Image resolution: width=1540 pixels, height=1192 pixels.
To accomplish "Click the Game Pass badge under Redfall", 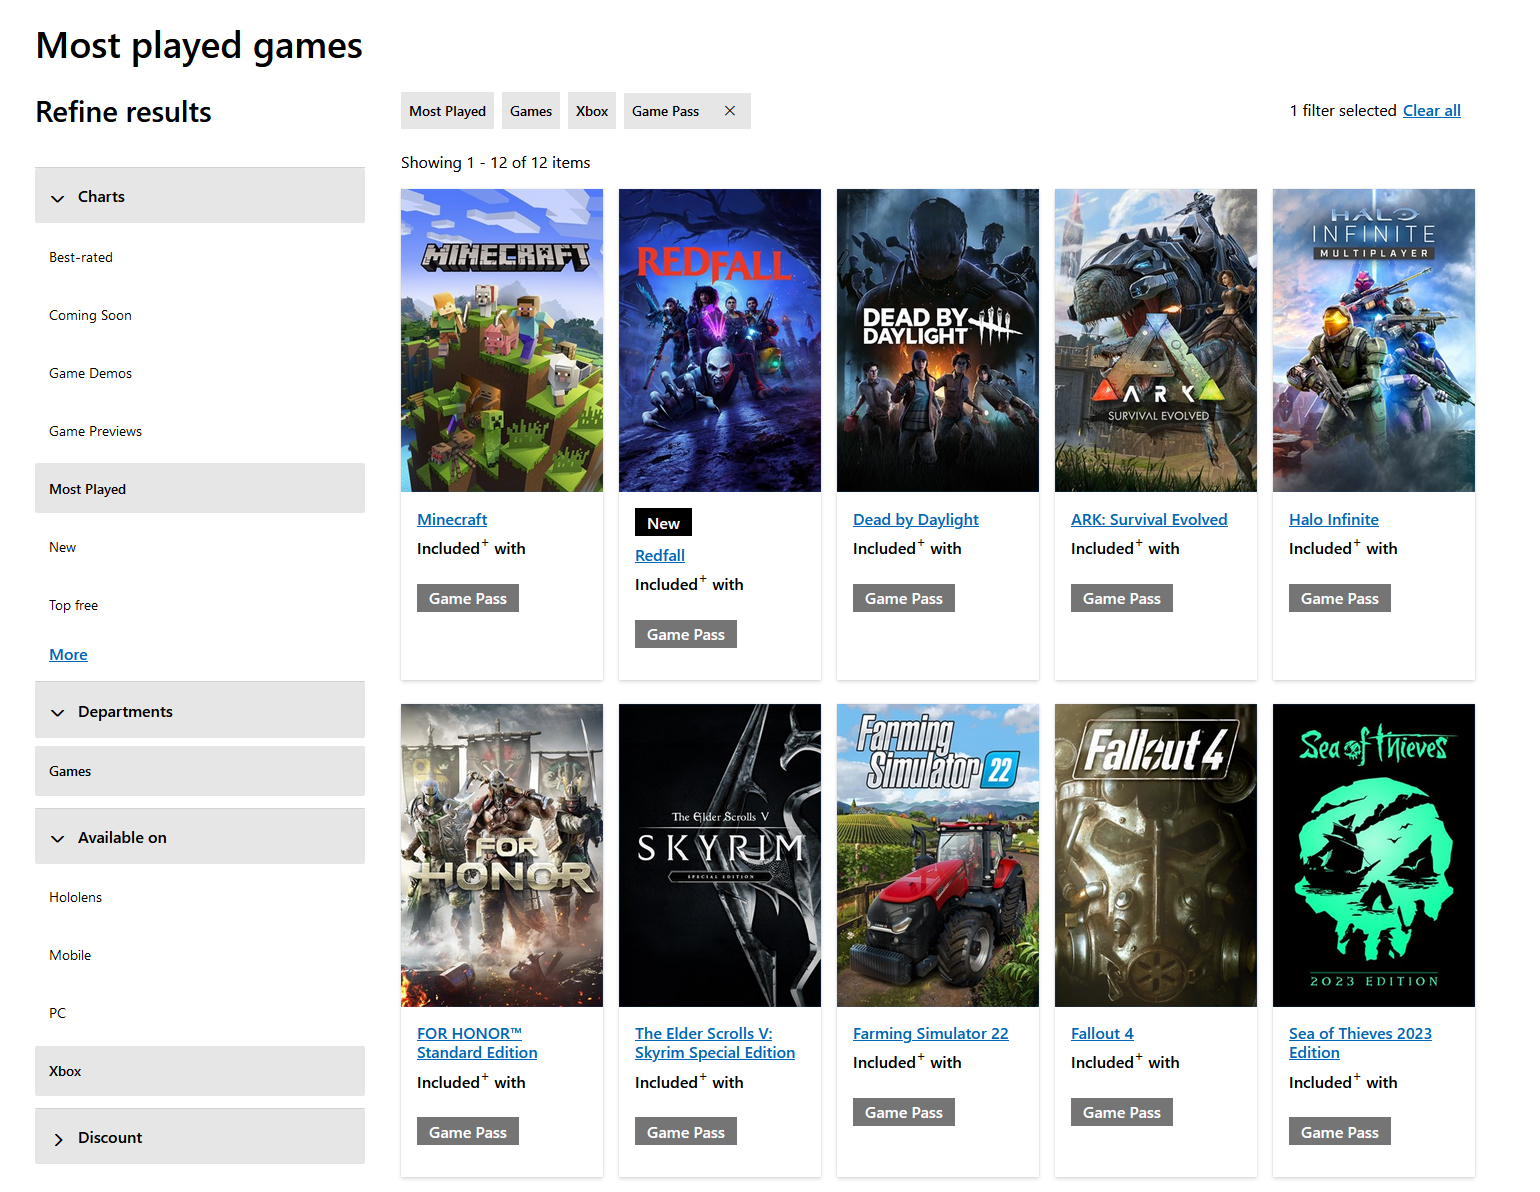I will (x=686, y=634).
